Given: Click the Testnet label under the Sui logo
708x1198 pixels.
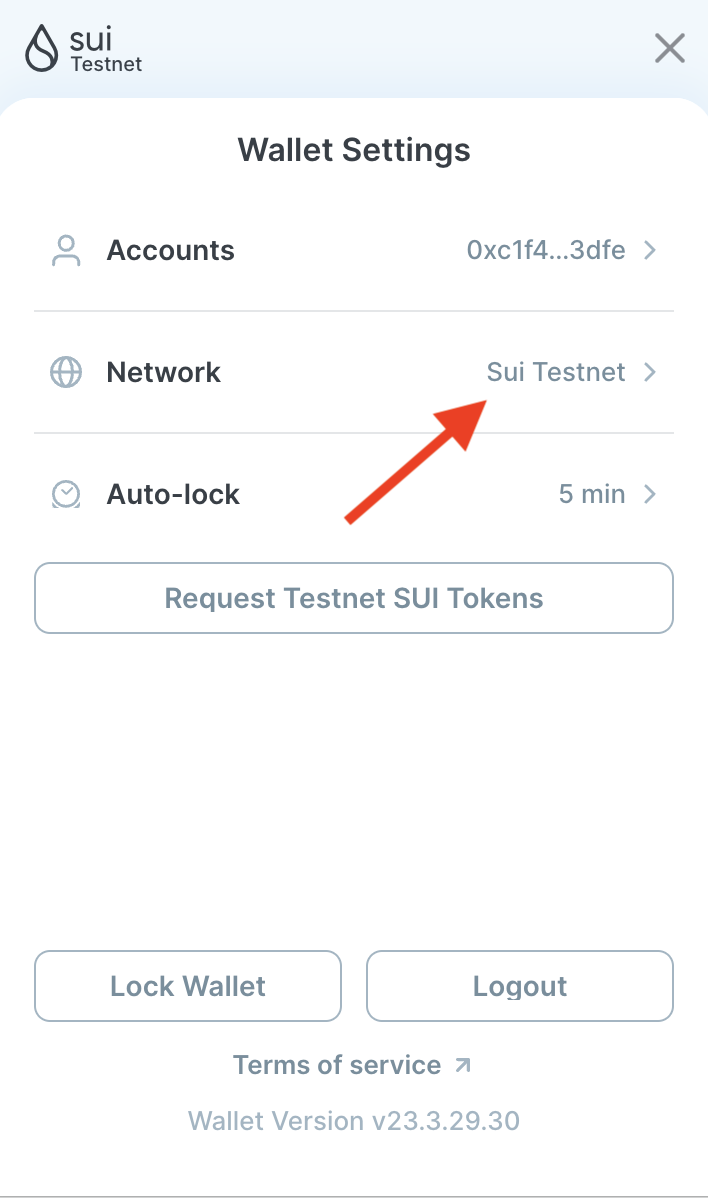Looking at the screenshot, I should tap(106, 62).
